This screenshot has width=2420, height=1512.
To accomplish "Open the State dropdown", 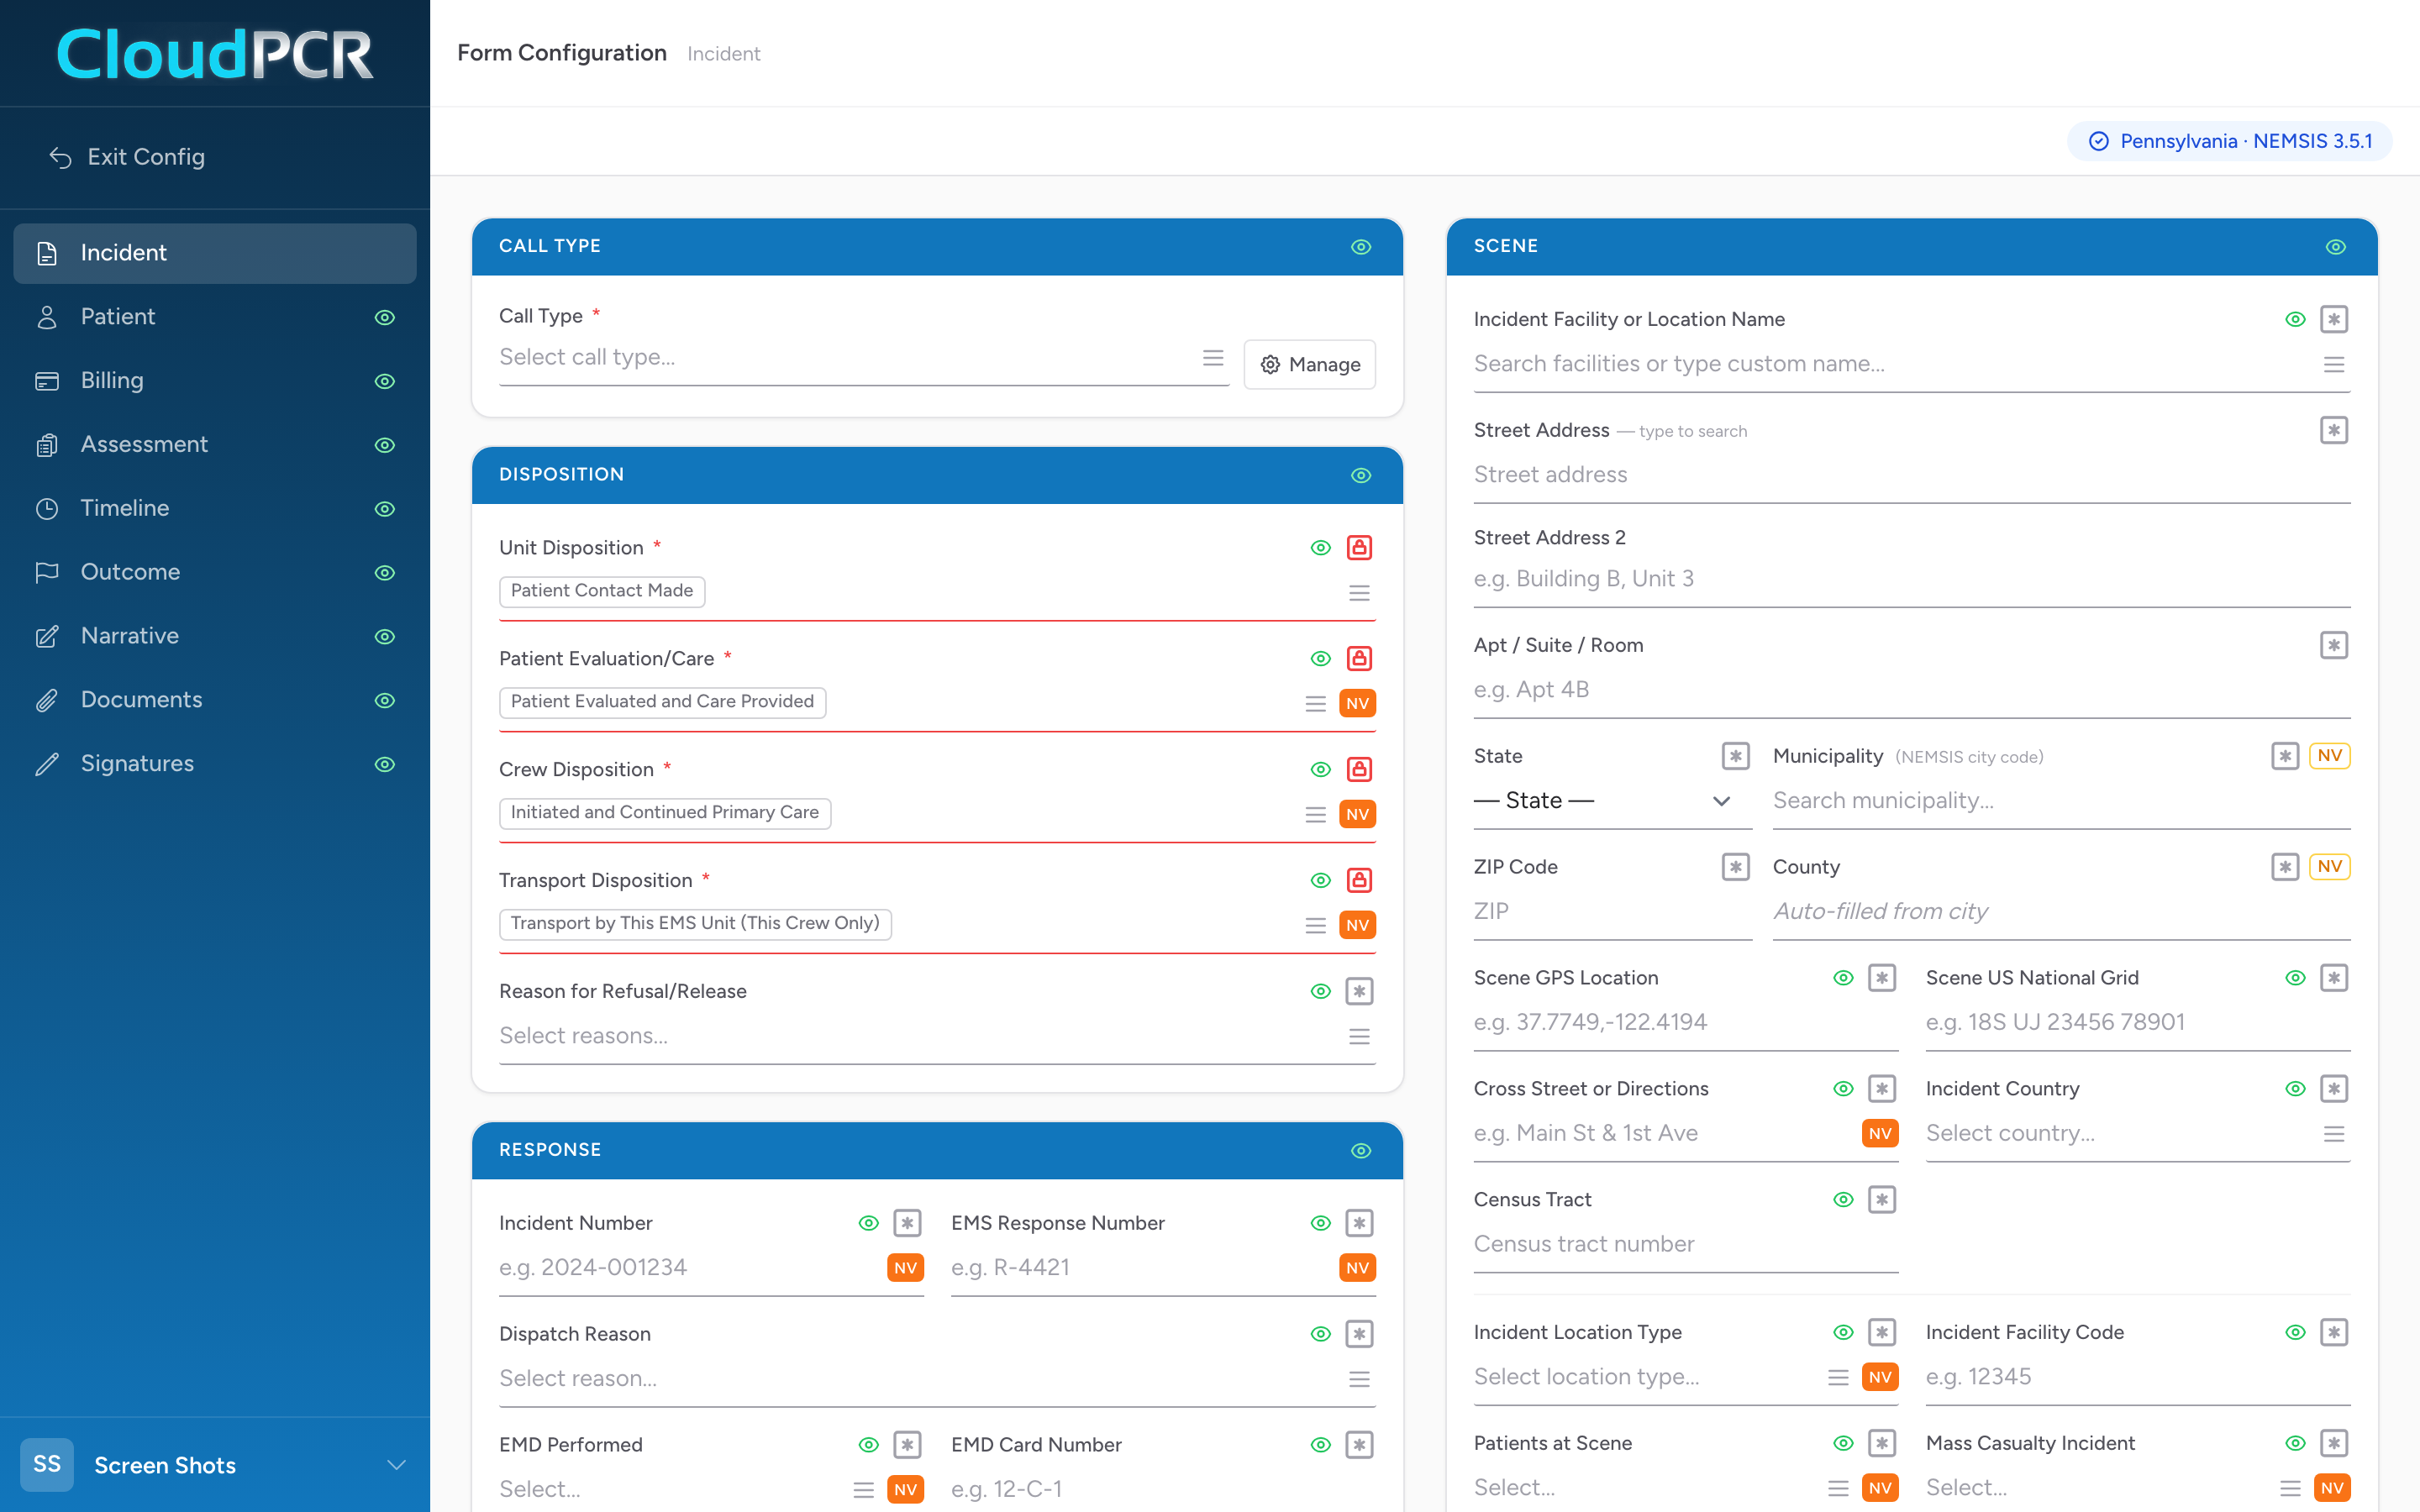I will (1612, 801).
